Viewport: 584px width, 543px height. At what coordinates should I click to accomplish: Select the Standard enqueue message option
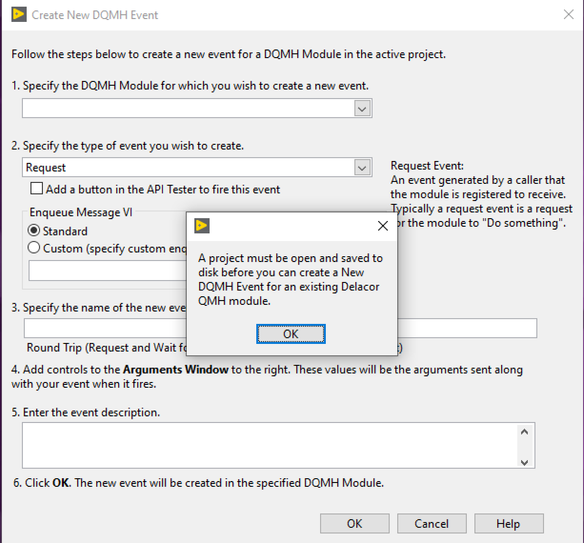[x=34, y=231]
